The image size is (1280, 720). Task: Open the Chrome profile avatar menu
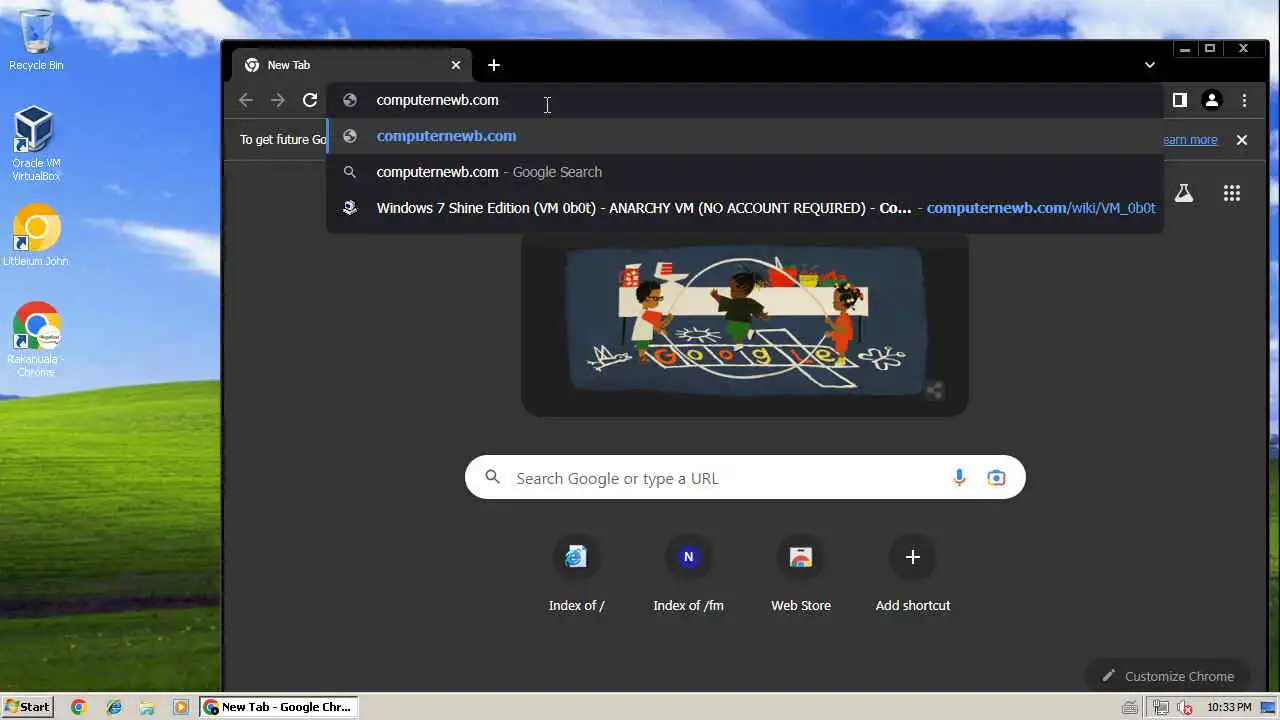coord(1212,100)
